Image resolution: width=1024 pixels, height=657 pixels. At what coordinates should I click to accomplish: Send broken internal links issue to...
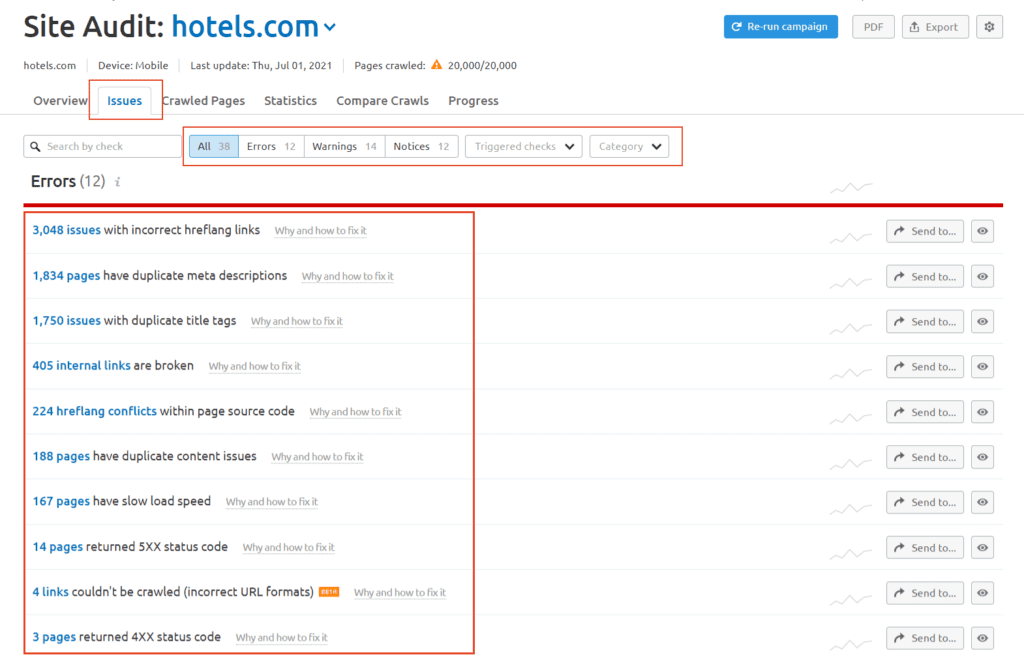[x=925, y=366]
